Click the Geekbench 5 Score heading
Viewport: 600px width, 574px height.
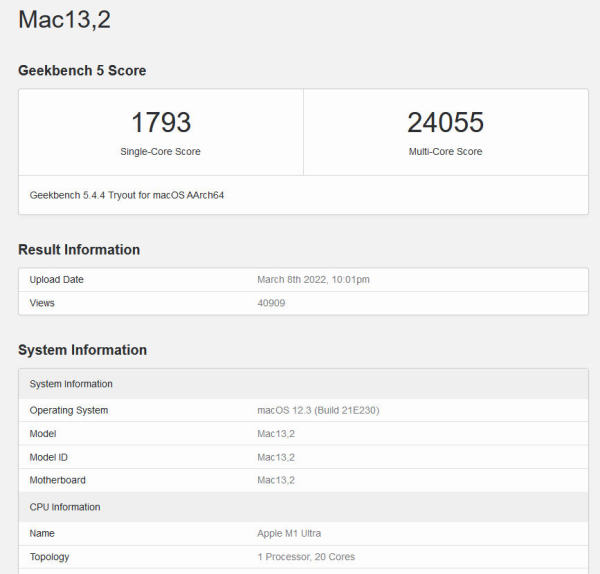tap(82, 70)
